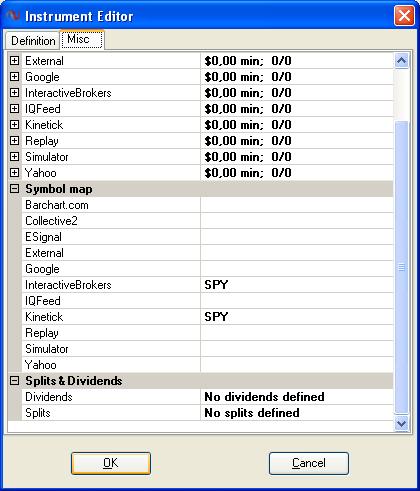Select Simulator label under Symbol map
Screen dimensions: 420x491
[x=47, y=349]
